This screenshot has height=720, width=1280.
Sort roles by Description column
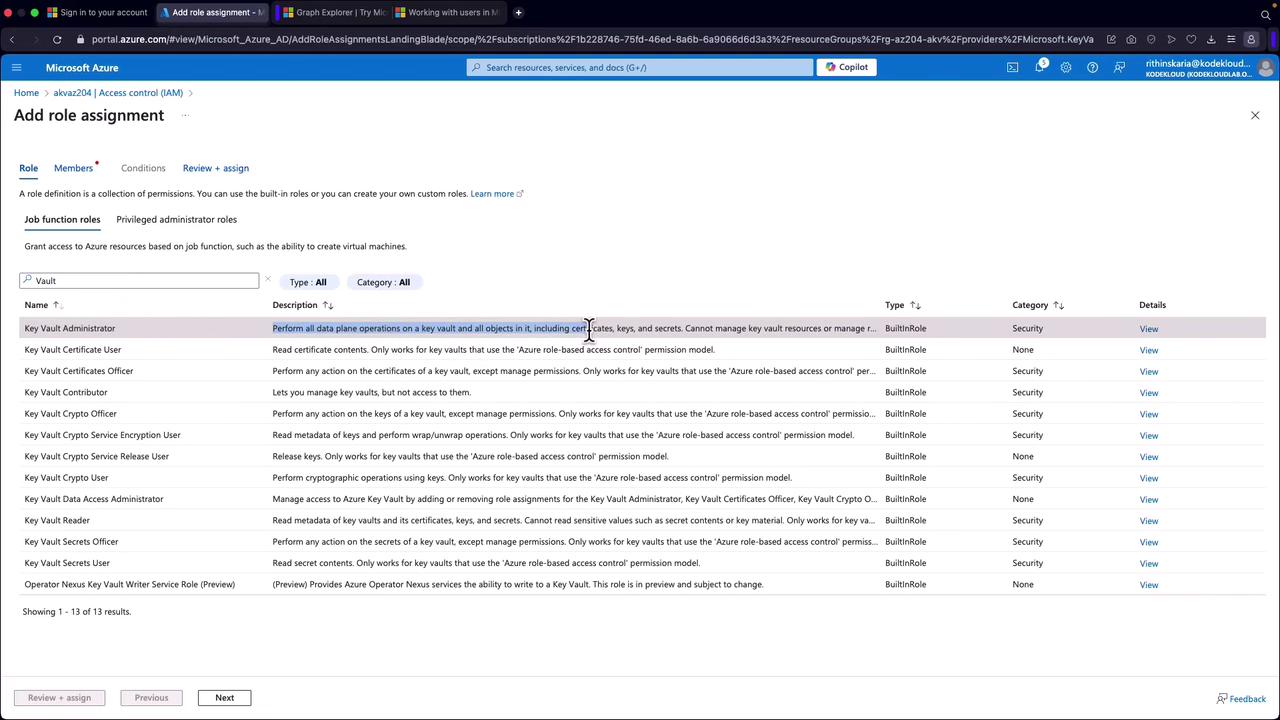click(x=303, y=305)
